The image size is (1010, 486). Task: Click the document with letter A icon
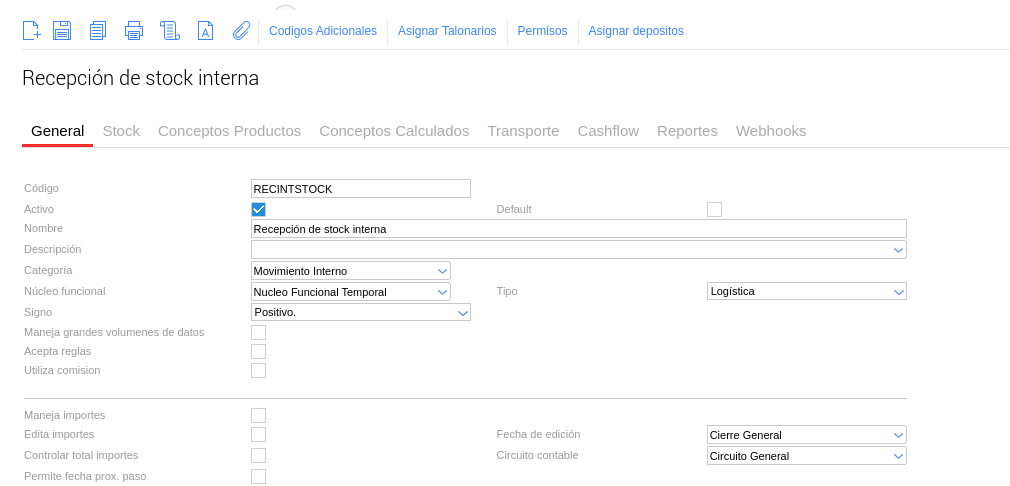point(205,31)
